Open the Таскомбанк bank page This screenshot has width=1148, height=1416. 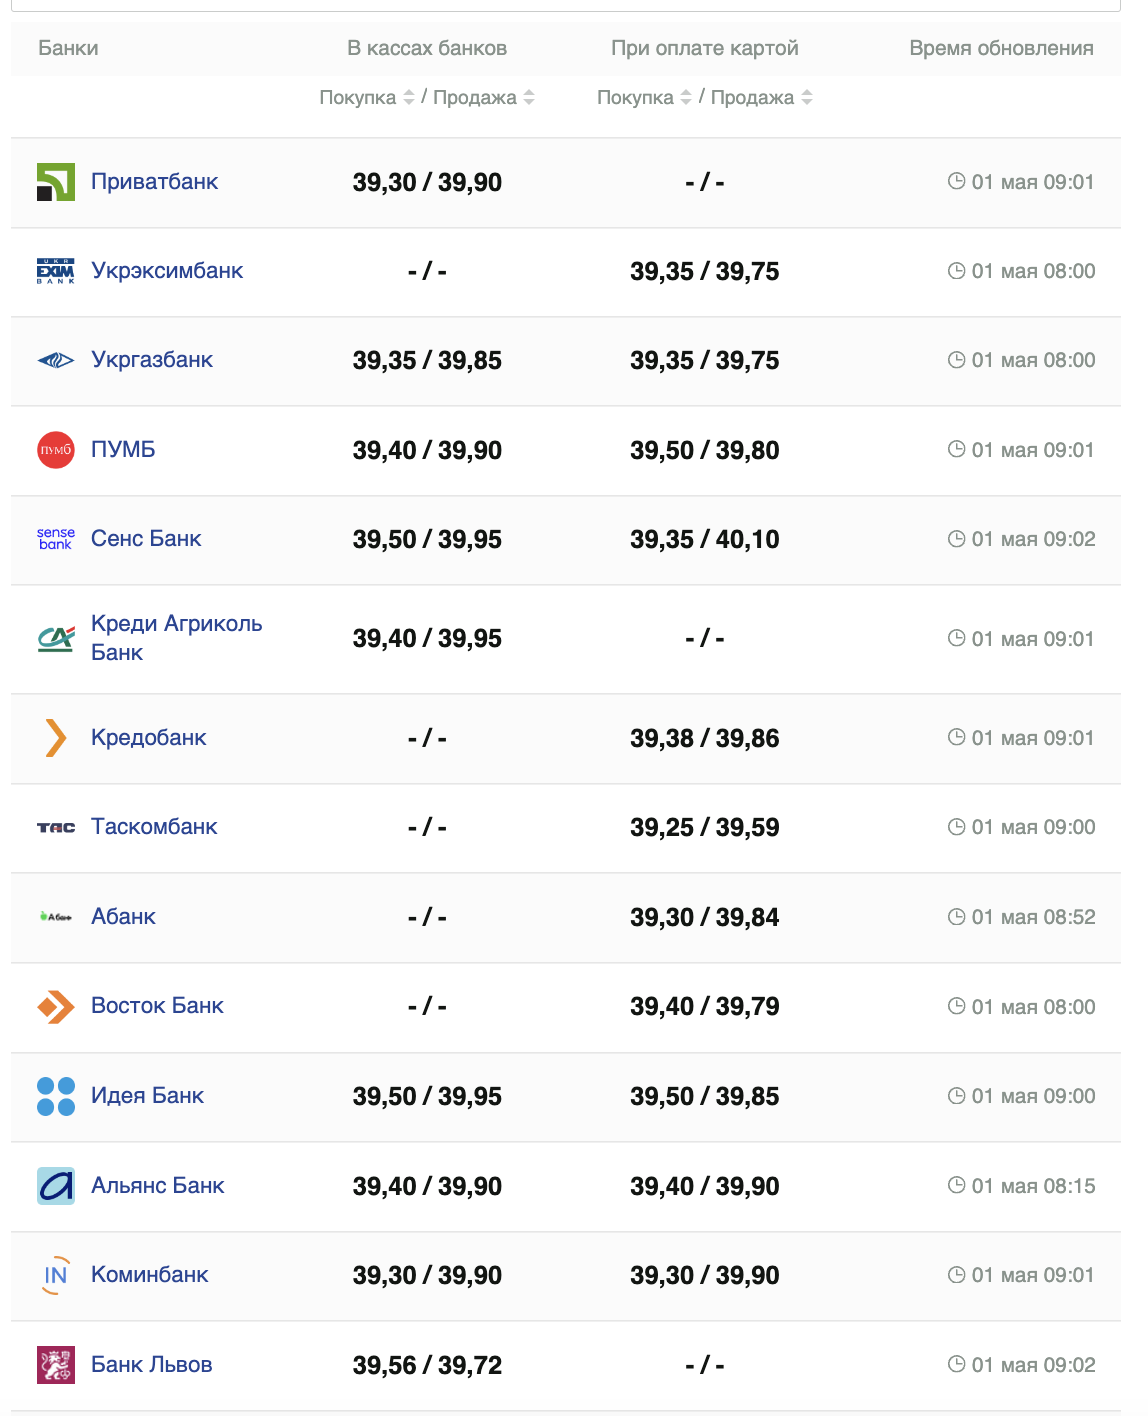pos(154,827)
